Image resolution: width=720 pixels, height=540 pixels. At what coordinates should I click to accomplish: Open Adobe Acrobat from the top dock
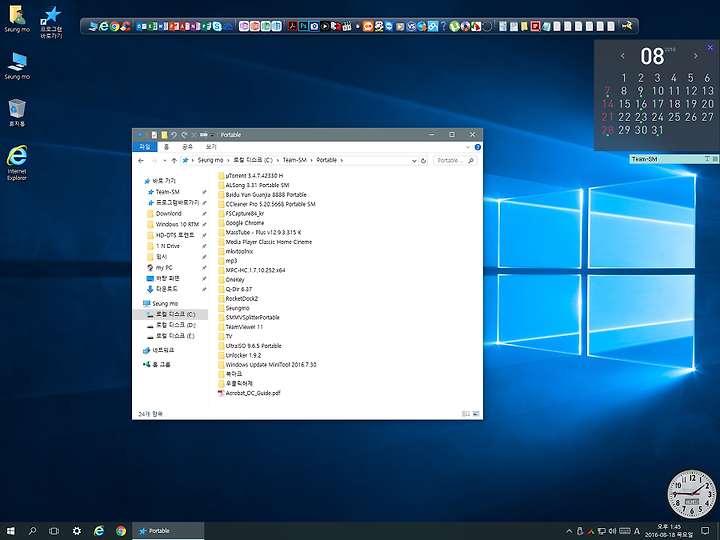point(292,26)
